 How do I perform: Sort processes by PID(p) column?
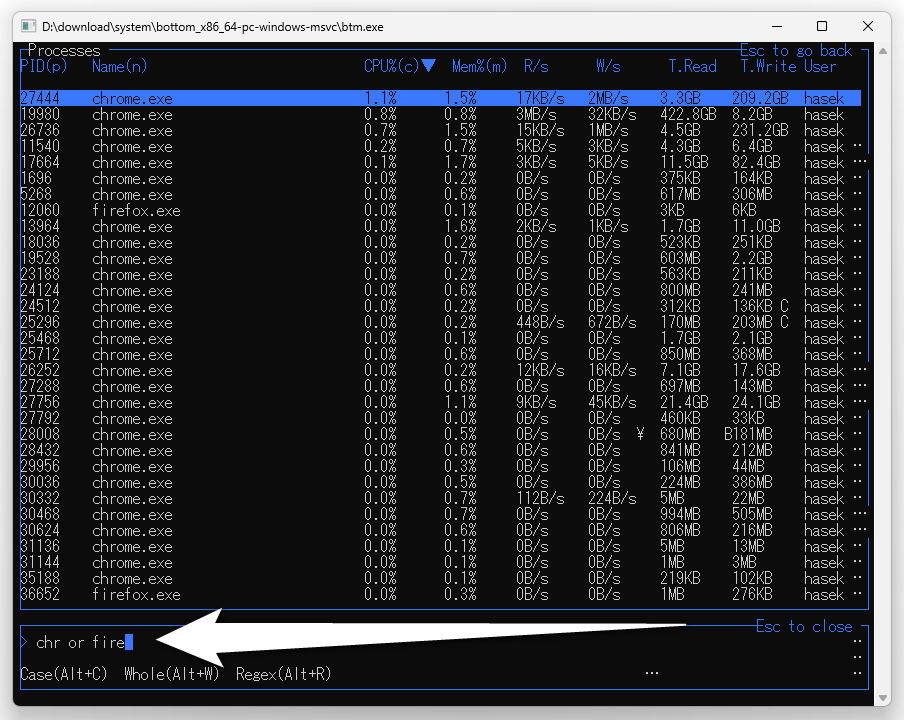point(44,66)
